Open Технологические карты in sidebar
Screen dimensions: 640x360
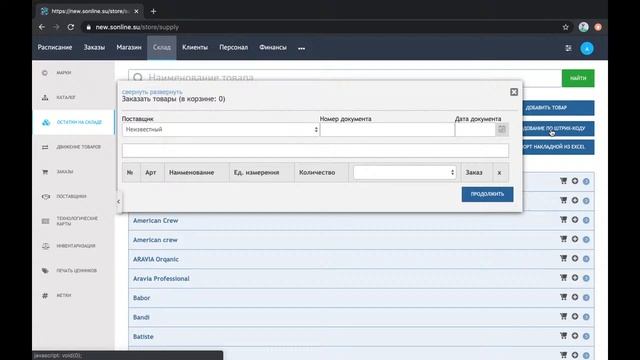point(77,221)
